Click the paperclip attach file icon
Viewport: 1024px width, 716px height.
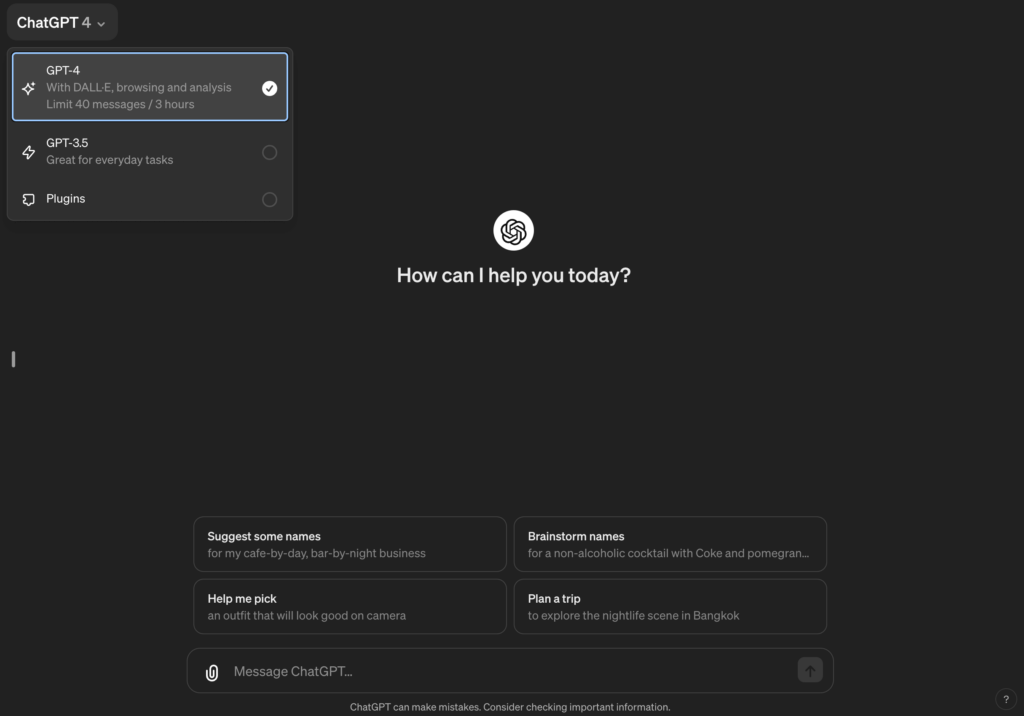coord(212,672)
